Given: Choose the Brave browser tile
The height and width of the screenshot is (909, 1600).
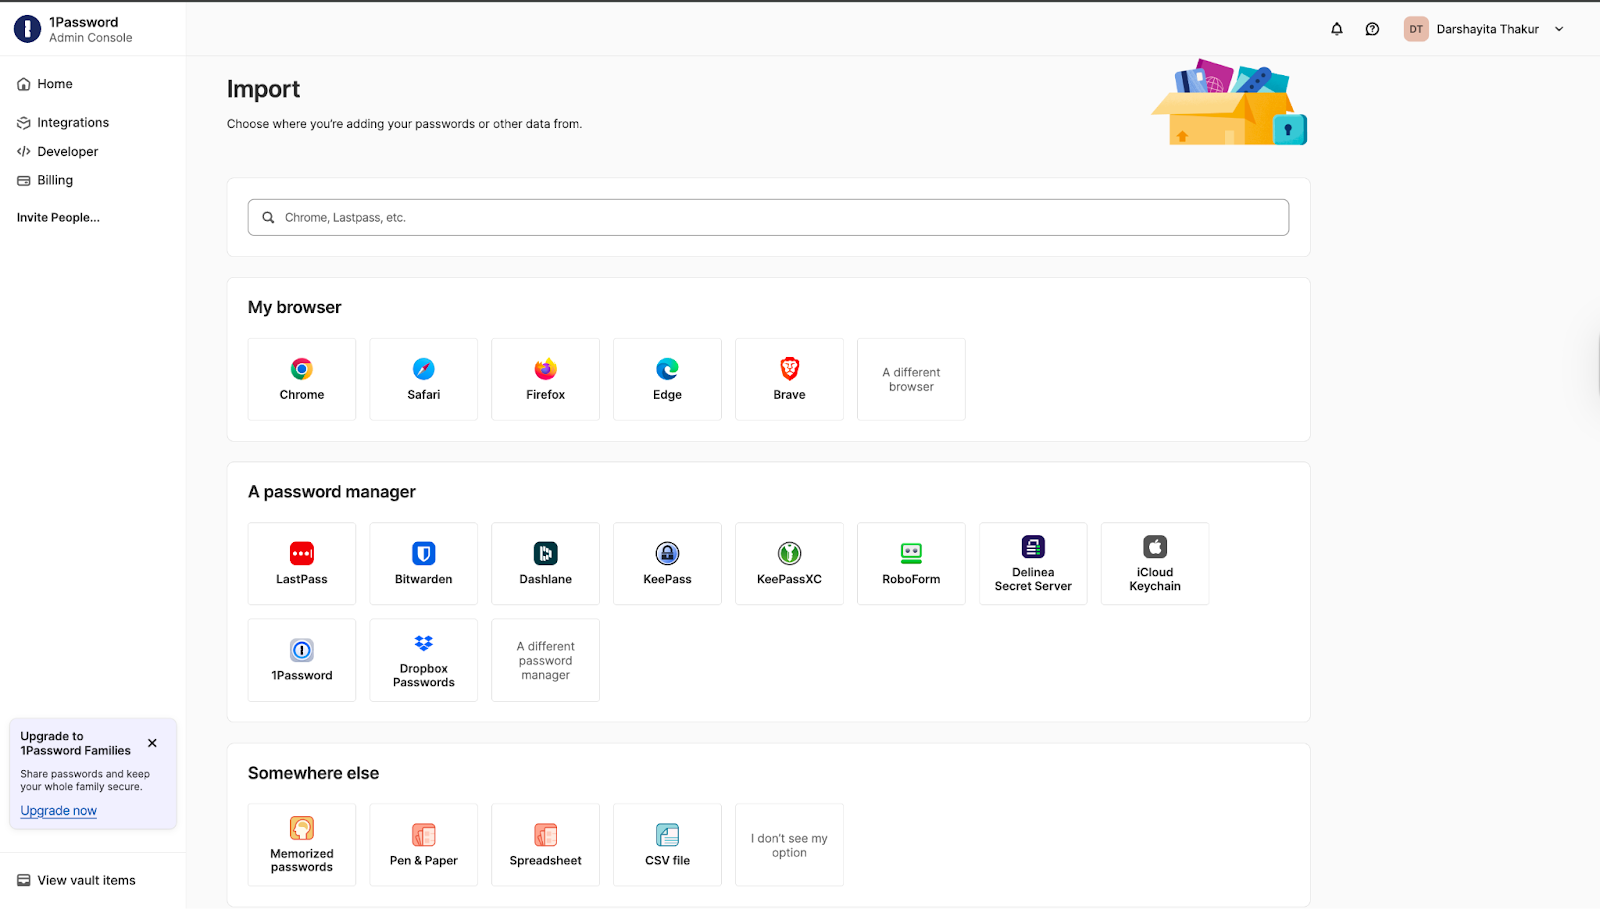Looking at the screenshot, I should click(789, 379).
